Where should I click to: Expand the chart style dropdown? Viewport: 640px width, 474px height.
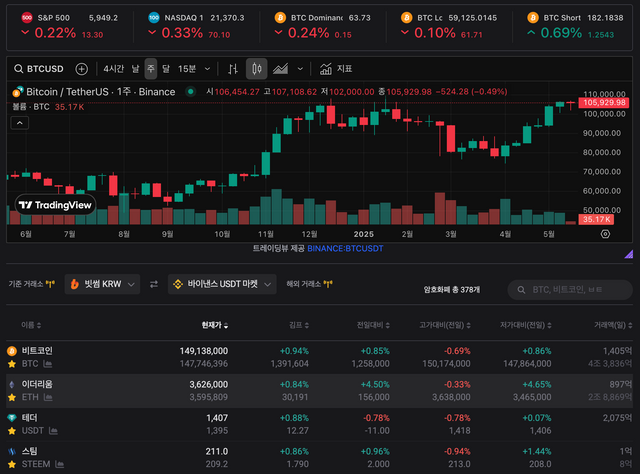tap(300, 69)
